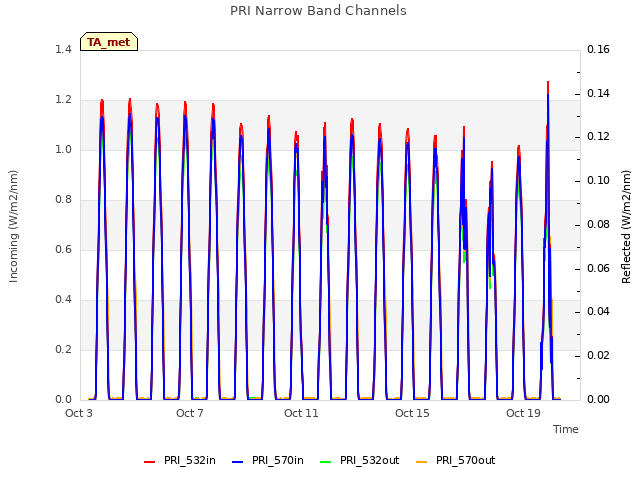Click the 0.12 right axis tick label

coord(598,136)
